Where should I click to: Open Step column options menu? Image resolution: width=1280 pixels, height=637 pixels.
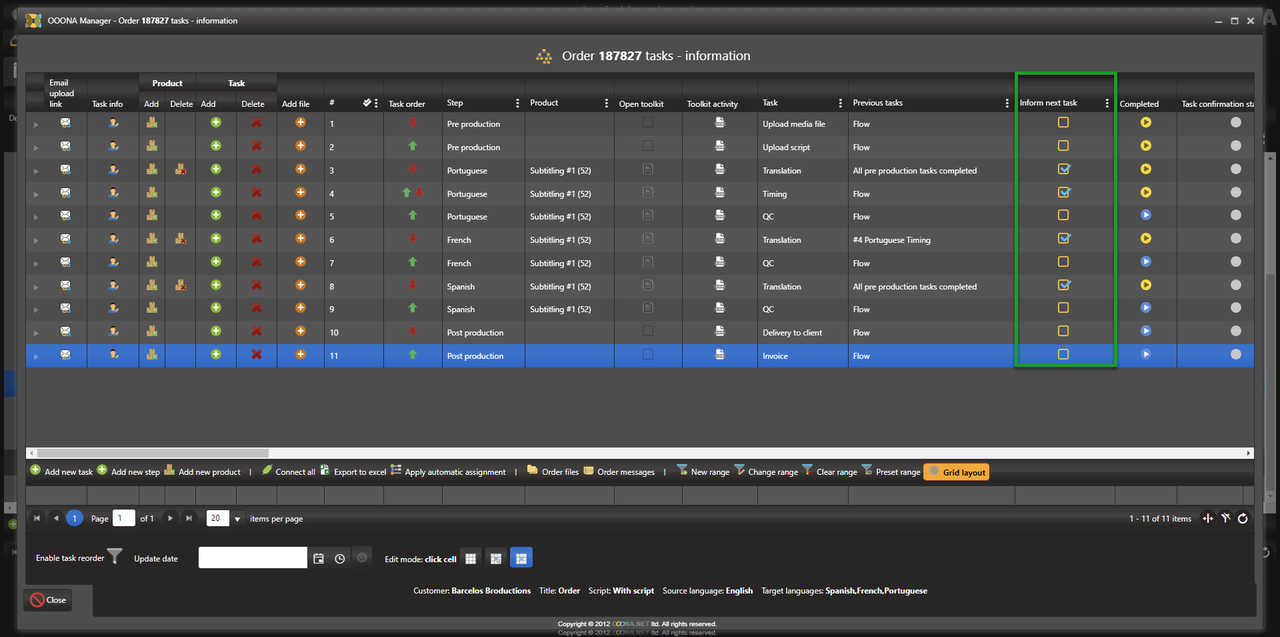[x=517, y=103]
